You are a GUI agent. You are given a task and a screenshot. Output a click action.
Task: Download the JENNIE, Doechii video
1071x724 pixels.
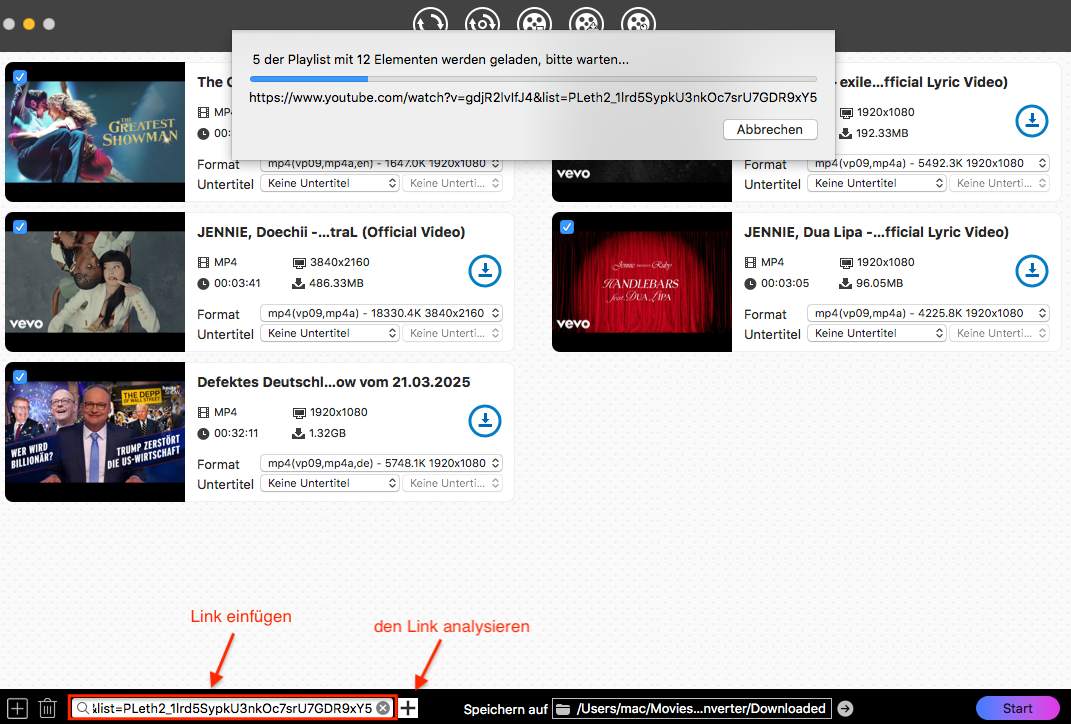tap(485, 271)
